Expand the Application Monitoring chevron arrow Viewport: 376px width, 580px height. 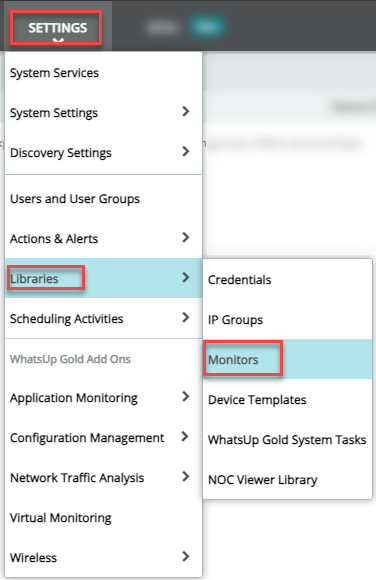(186, 397)
